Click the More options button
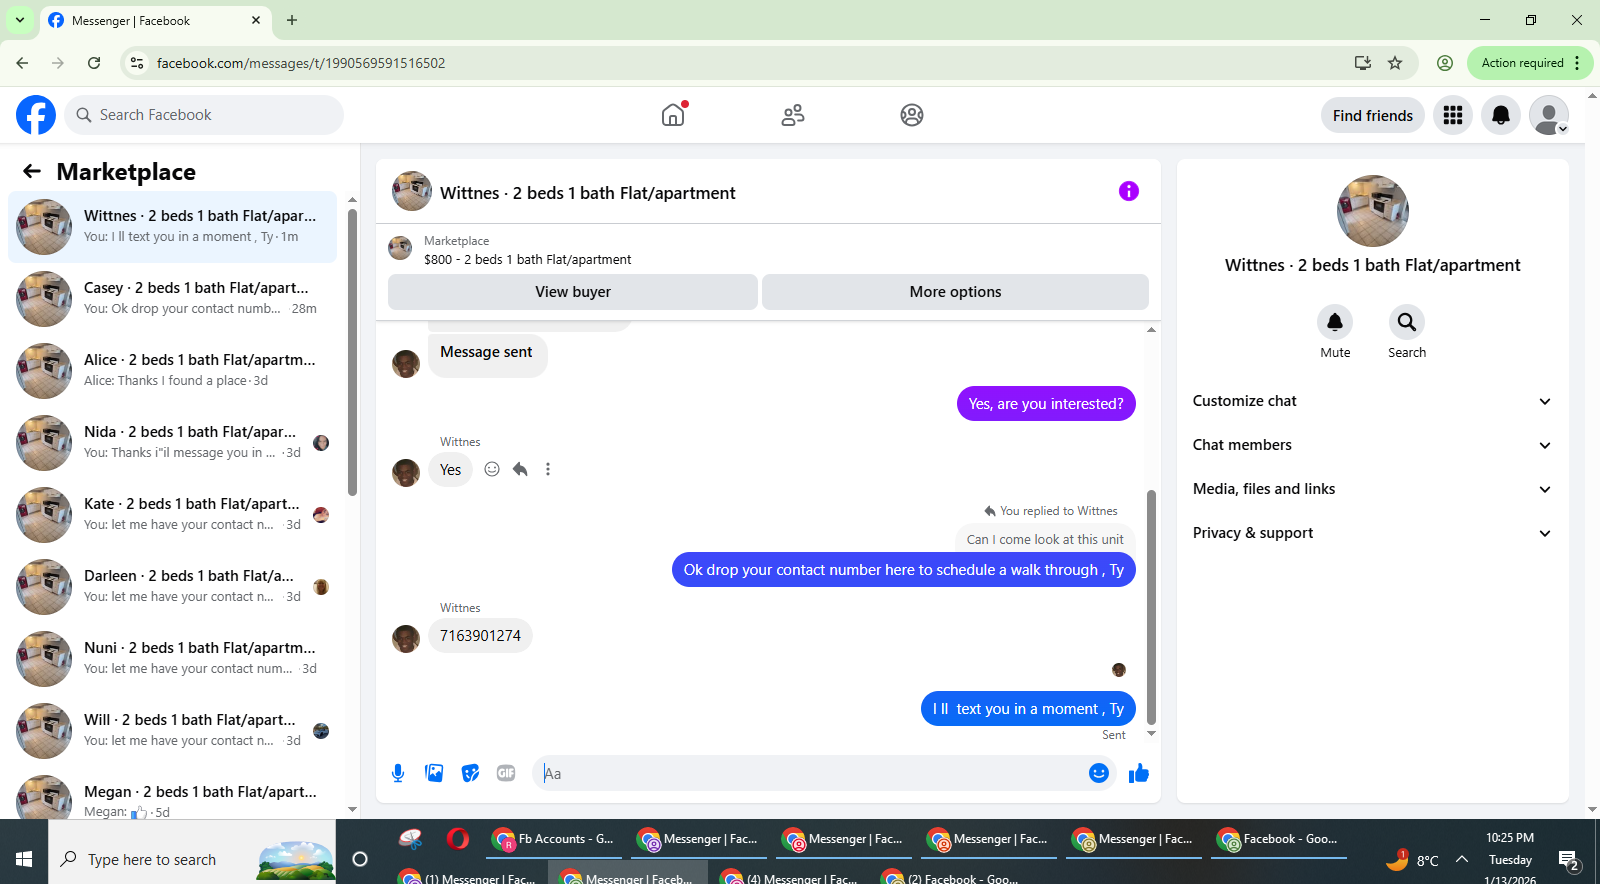Image resolution: width=1600 pixels, height=884 pixels. click(955, 292)
